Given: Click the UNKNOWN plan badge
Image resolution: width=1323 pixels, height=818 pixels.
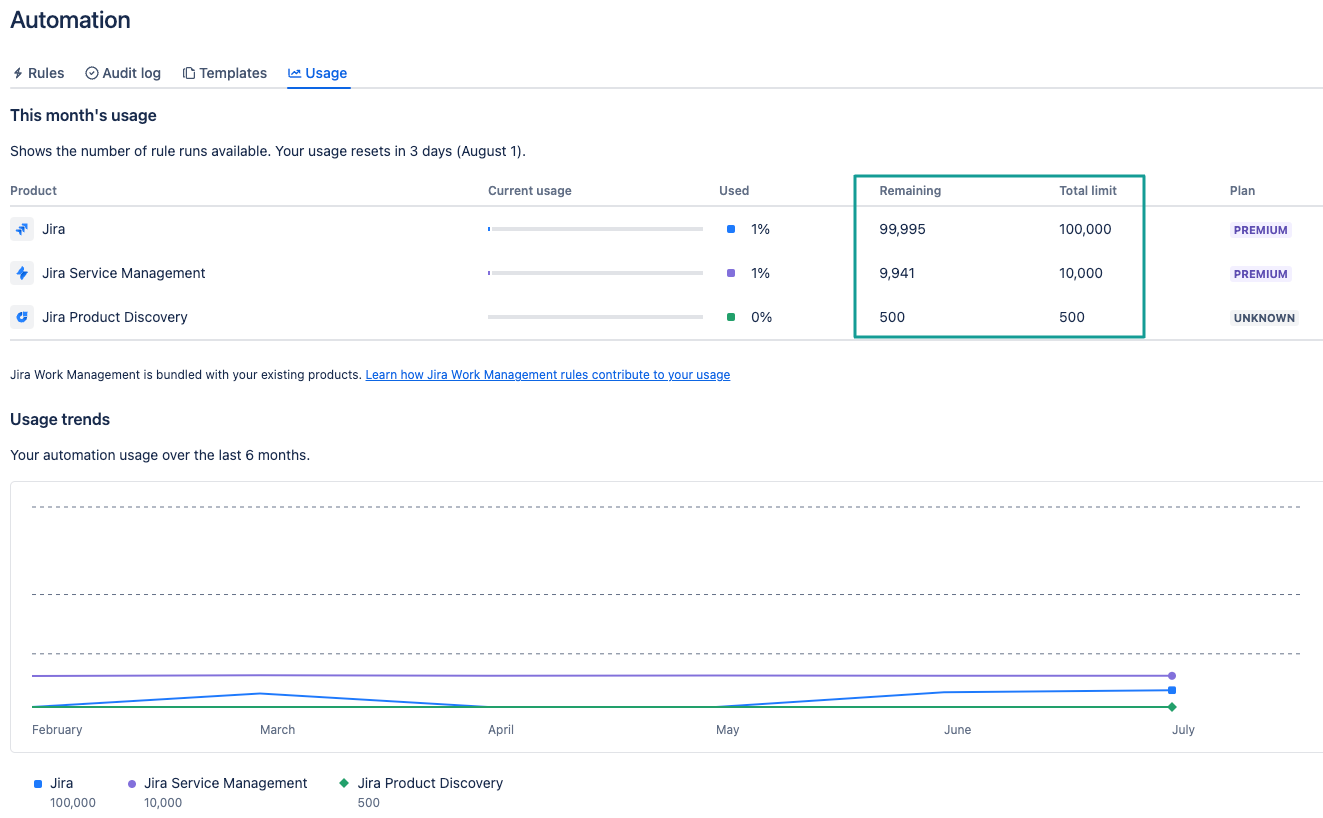Looking at the screenshot, I should (x=1264, y=318).
